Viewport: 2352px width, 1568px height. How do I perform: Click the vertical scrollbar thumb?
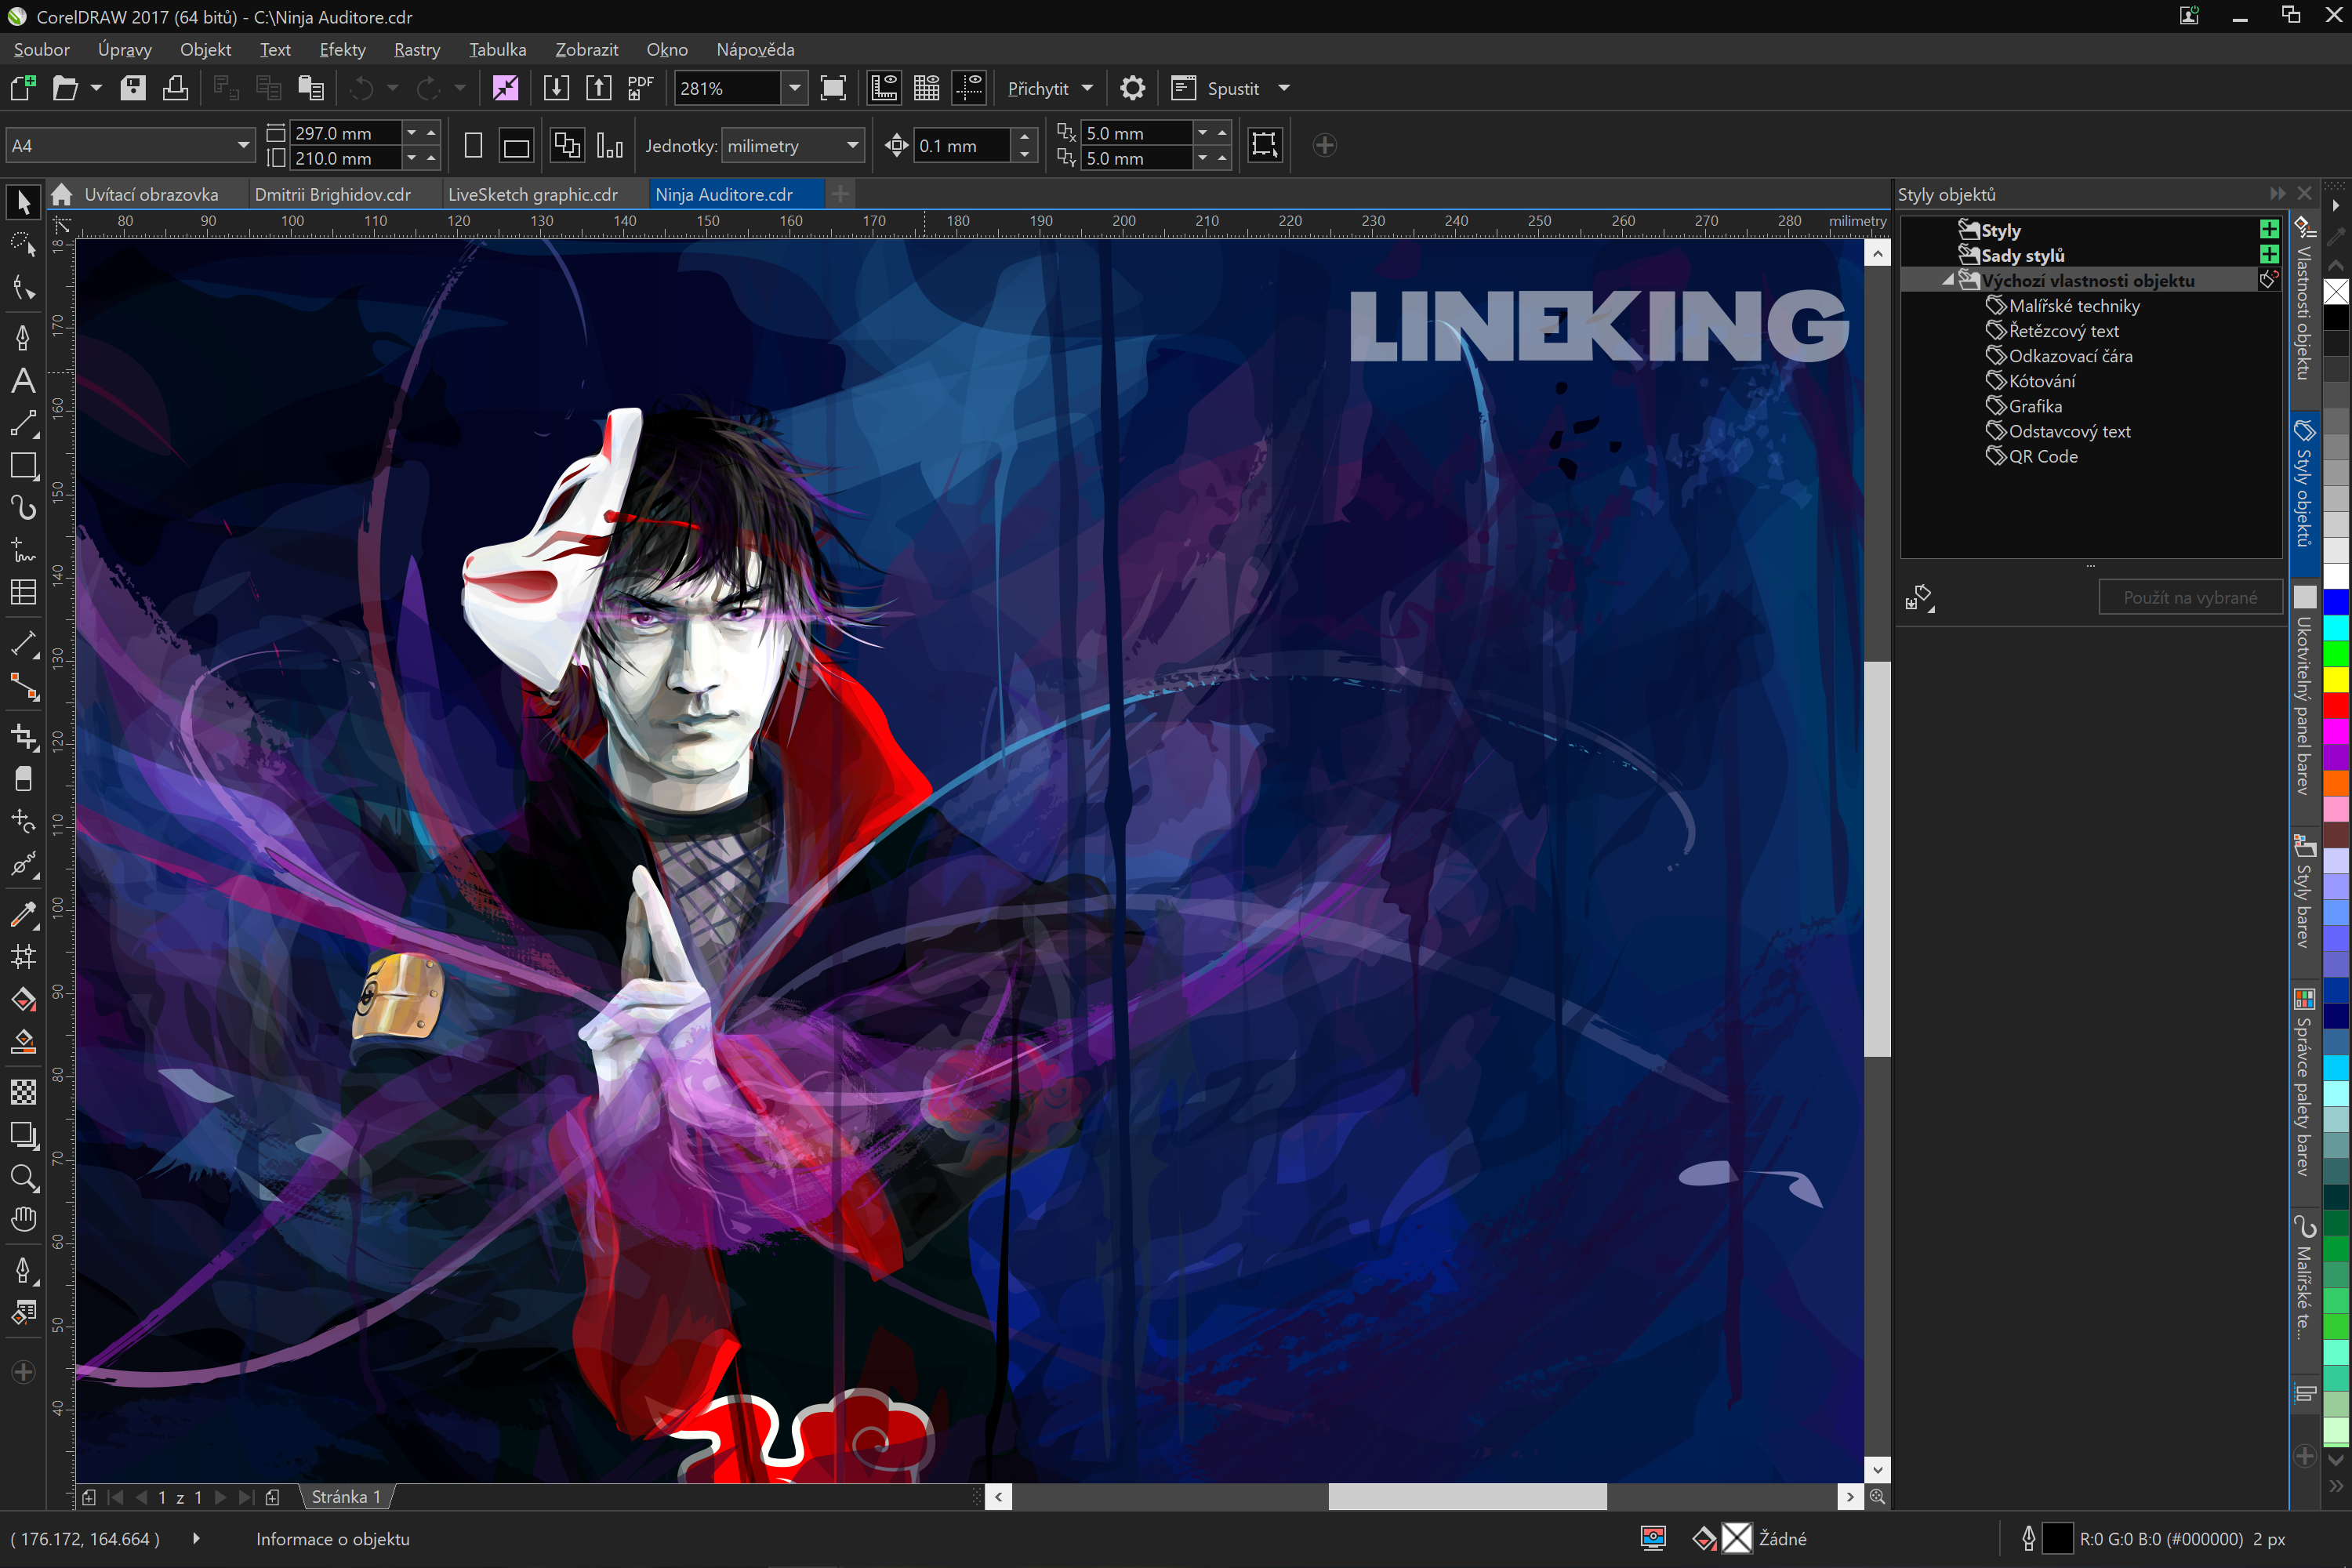pos(1877,858)
